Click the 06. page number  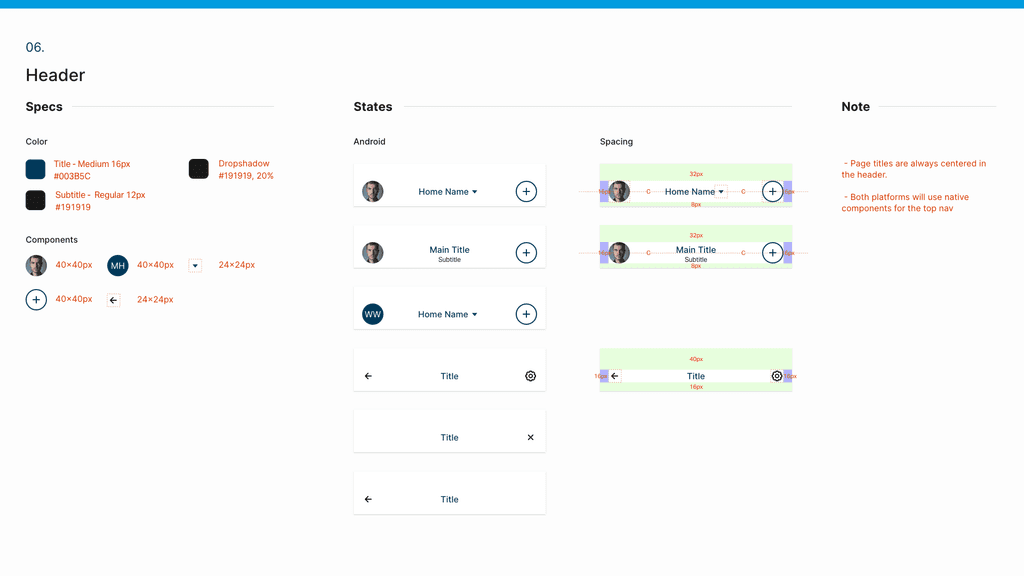(x=35, y=47)
